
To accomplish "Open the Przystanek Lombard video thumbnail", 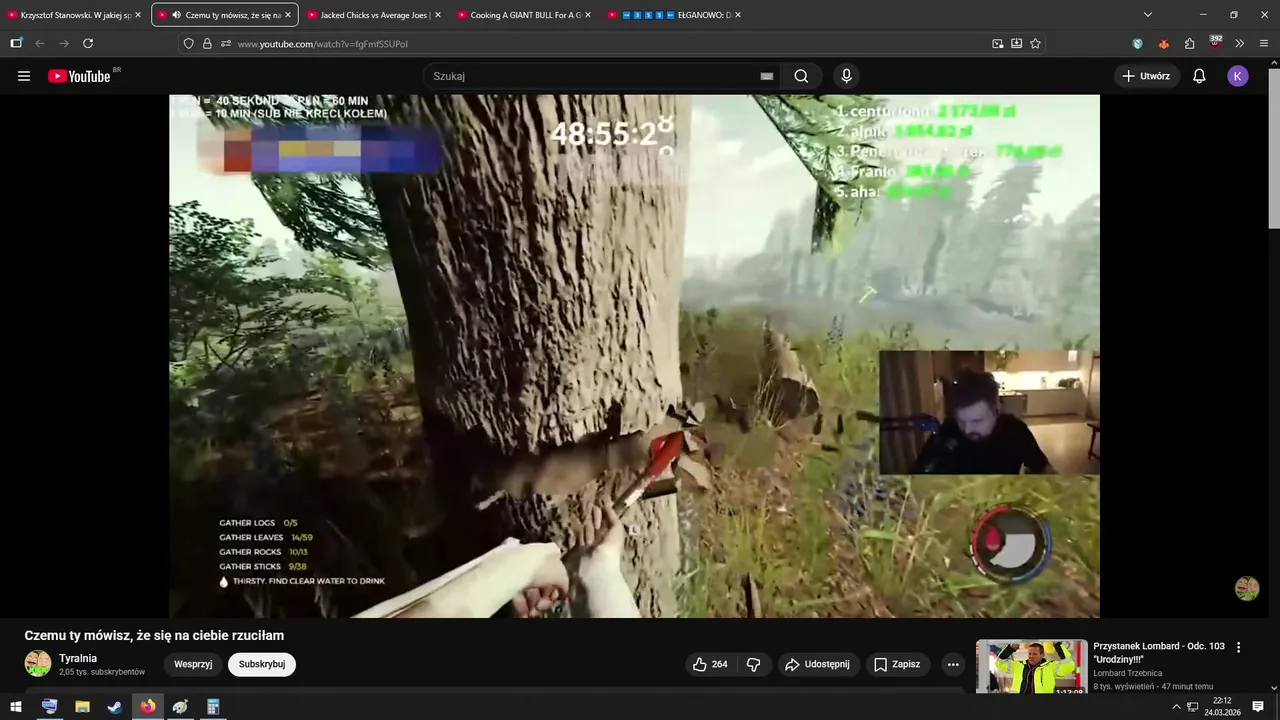I will [1031, 667].
